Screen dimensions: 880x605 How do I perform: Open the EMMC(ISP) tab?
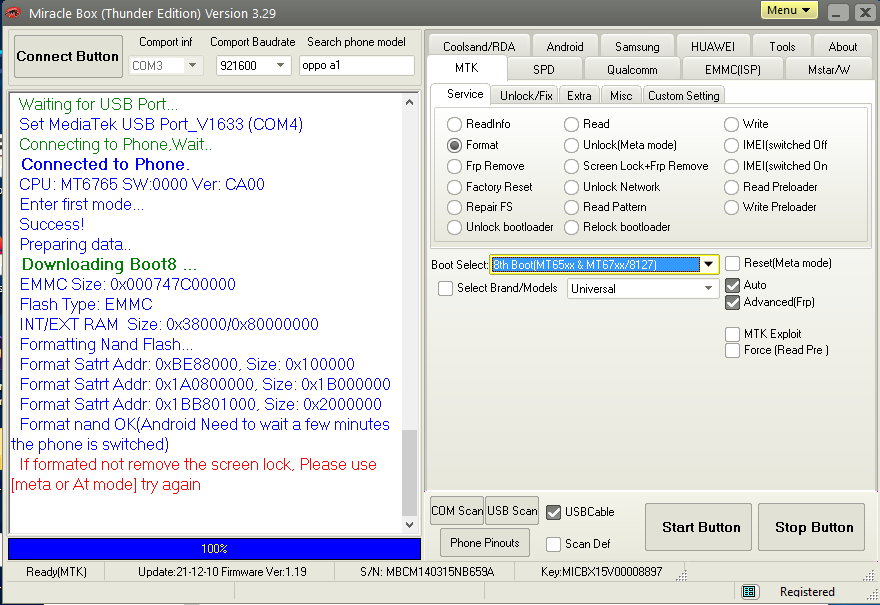click(x=732, y=70)
